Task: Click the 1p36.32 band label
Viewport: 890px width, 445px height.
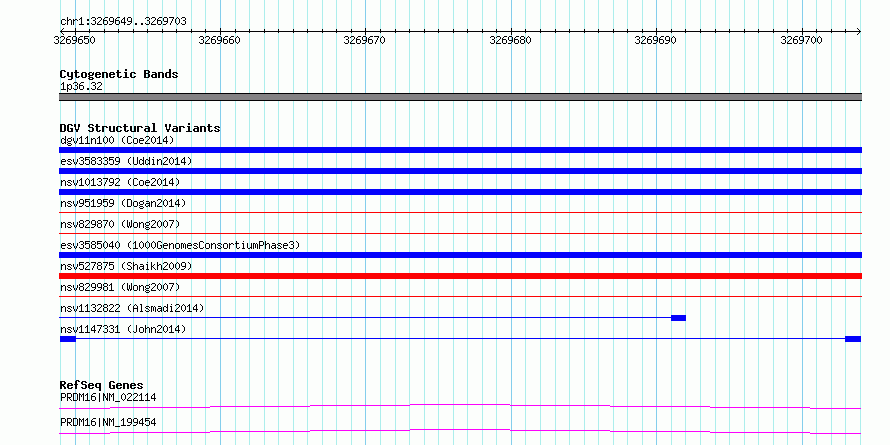Action: [81, 87]
